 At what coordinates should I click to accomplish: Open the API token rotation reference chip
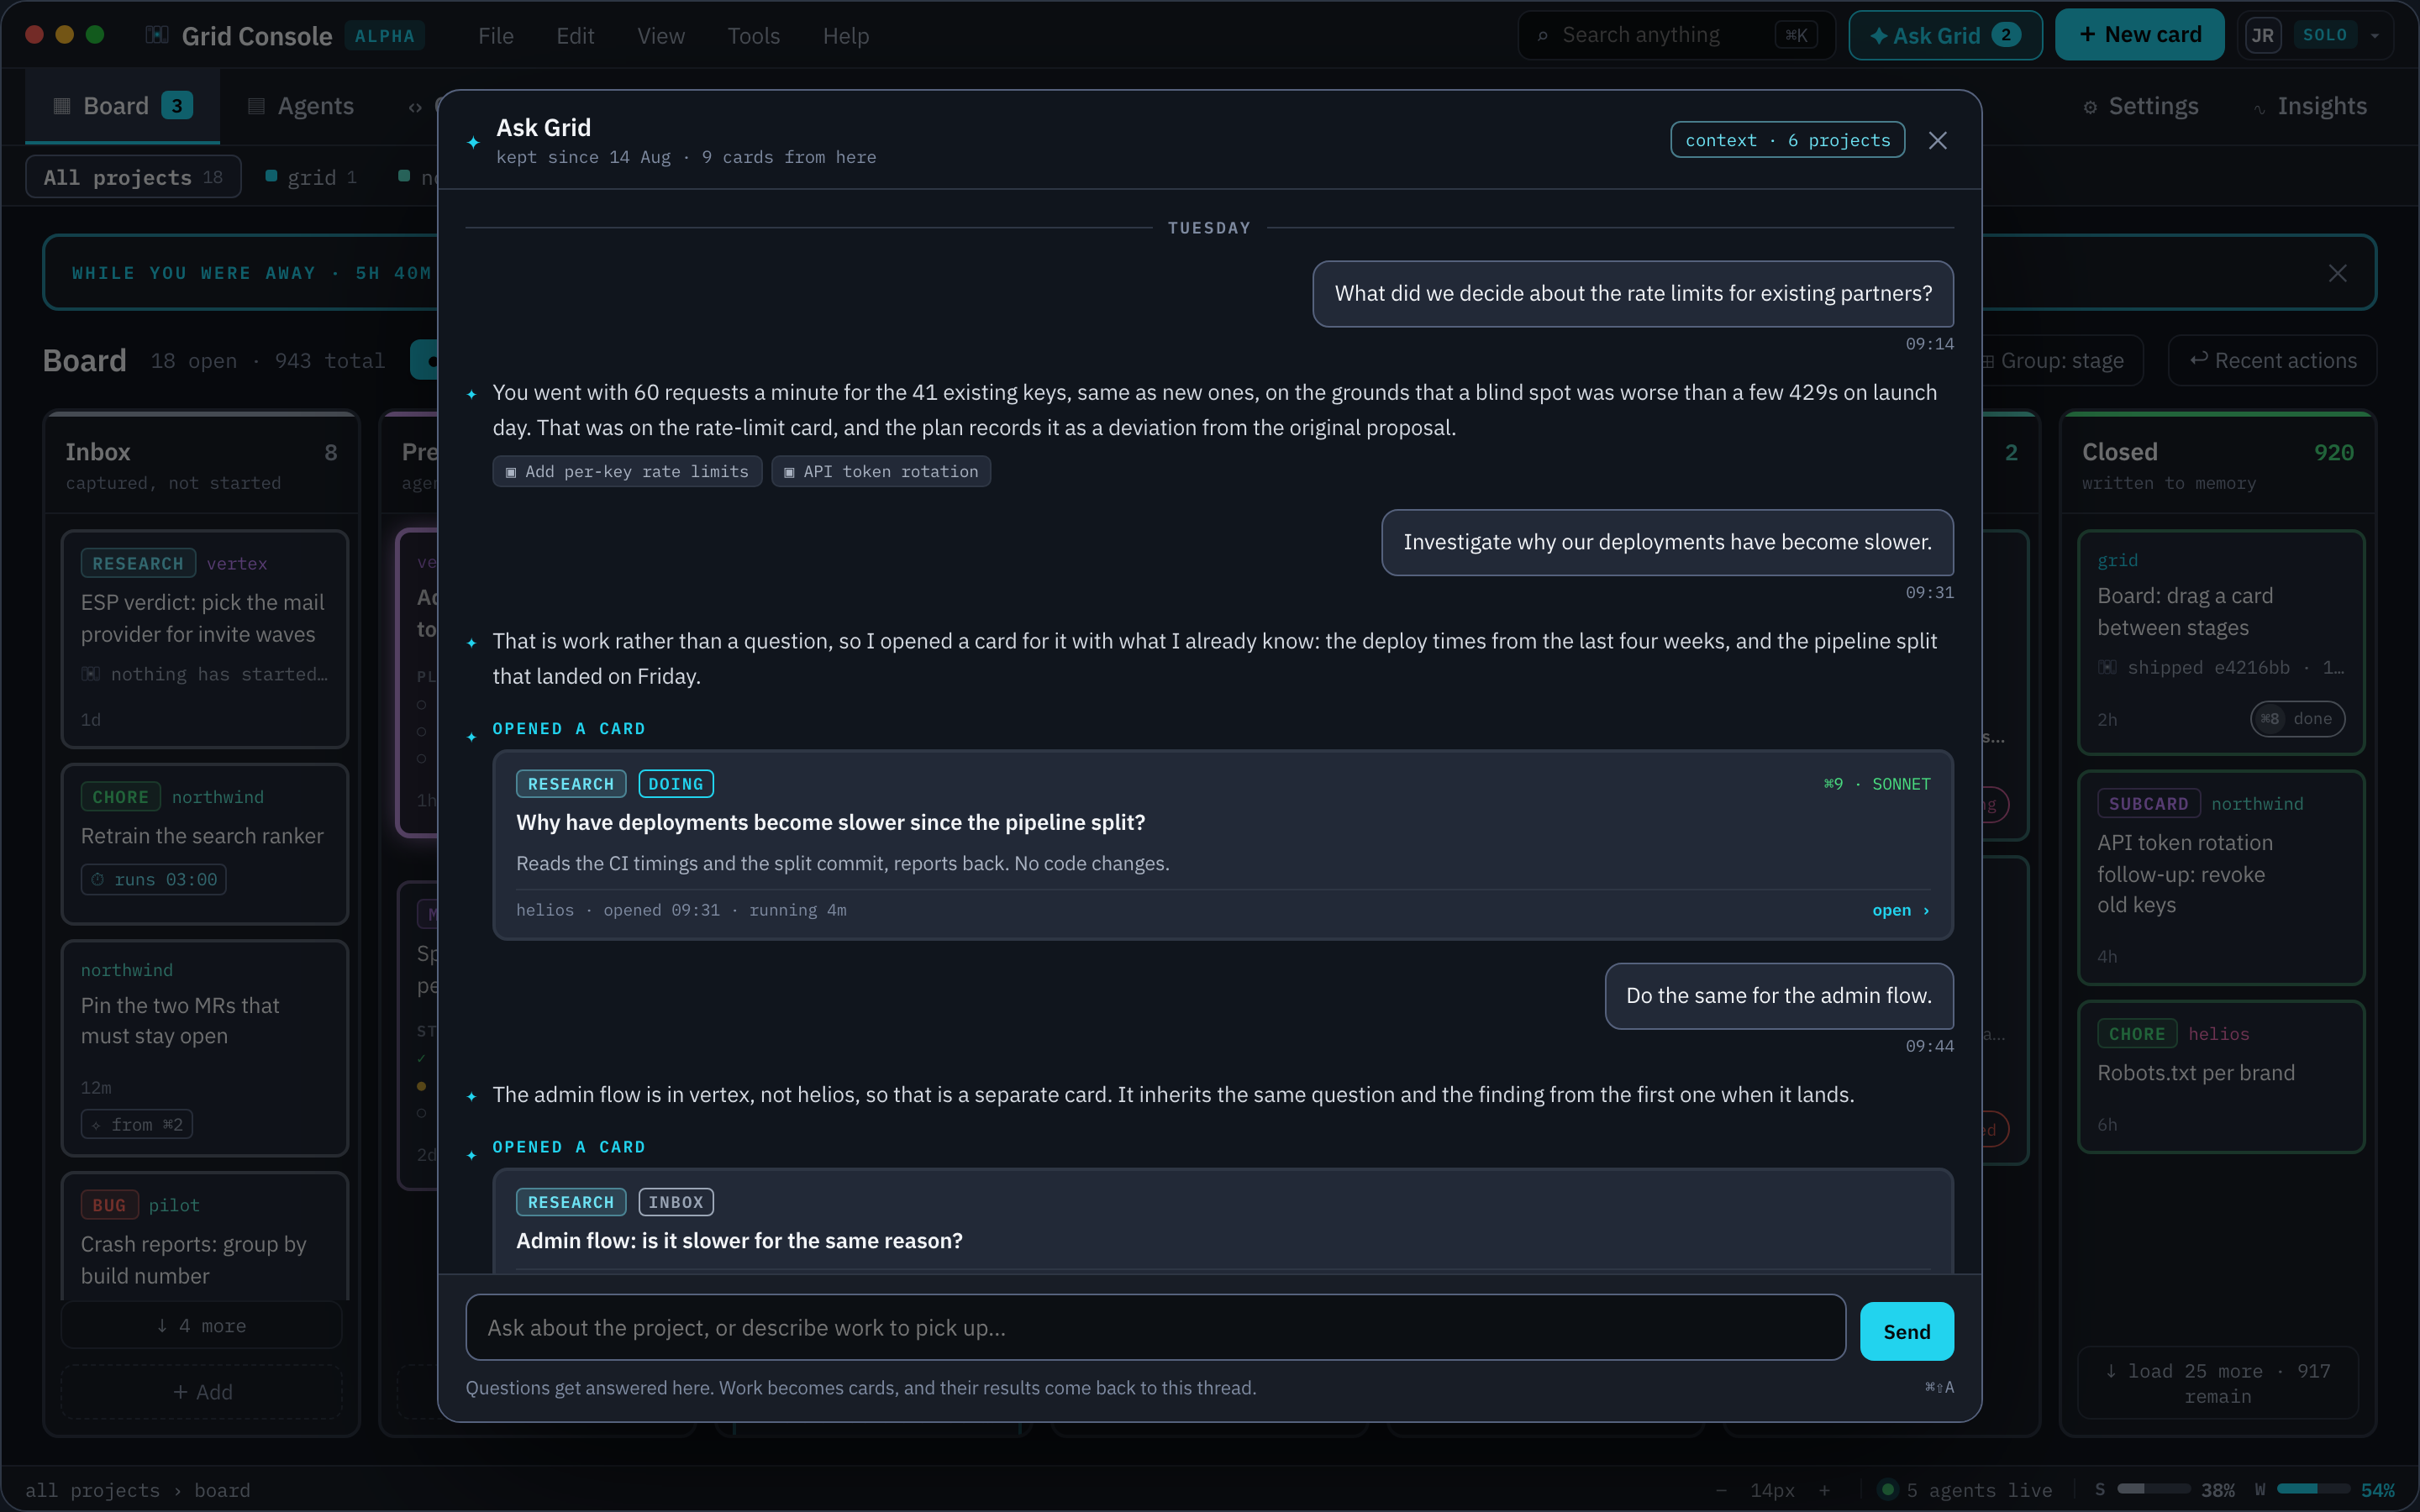coord(881,471)
